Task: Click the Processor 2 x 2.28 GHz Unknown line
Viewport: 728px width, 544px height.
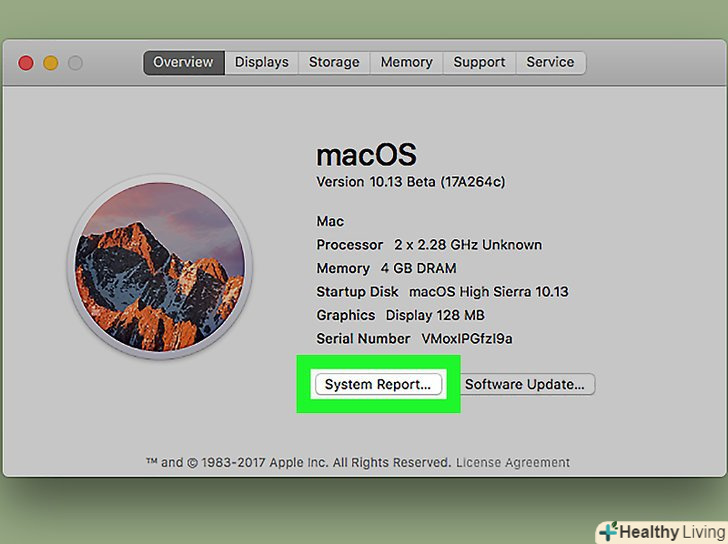Action: pyautogui.click(x=429, y=245)
